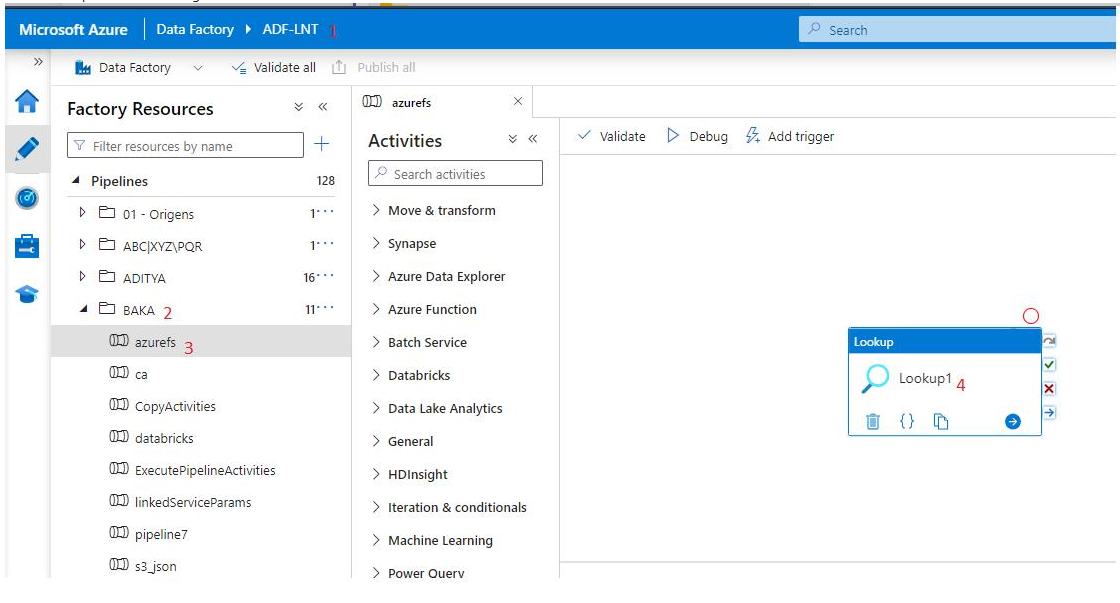Click Data Factory breadcrumb link
This screenshot has height=603, width=1120.
pyautogui.click(x=195, y=29)
